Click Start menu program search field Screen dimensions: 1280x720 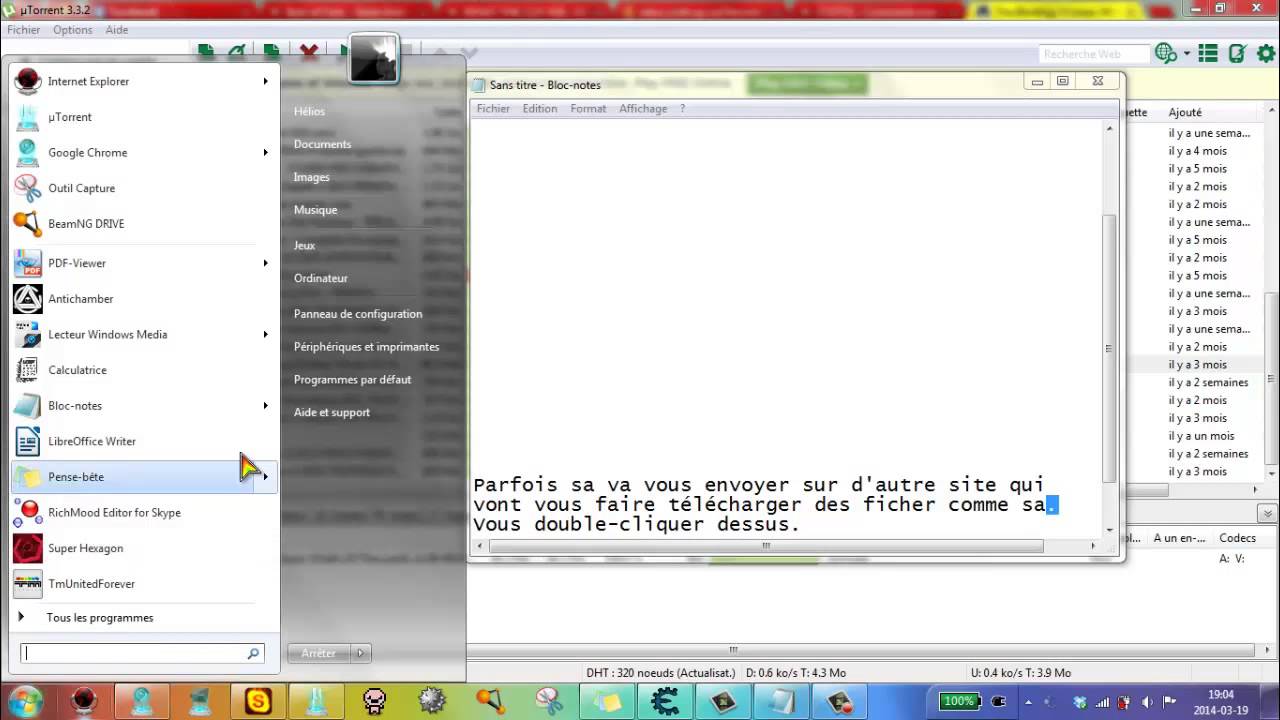coord(142,654)
